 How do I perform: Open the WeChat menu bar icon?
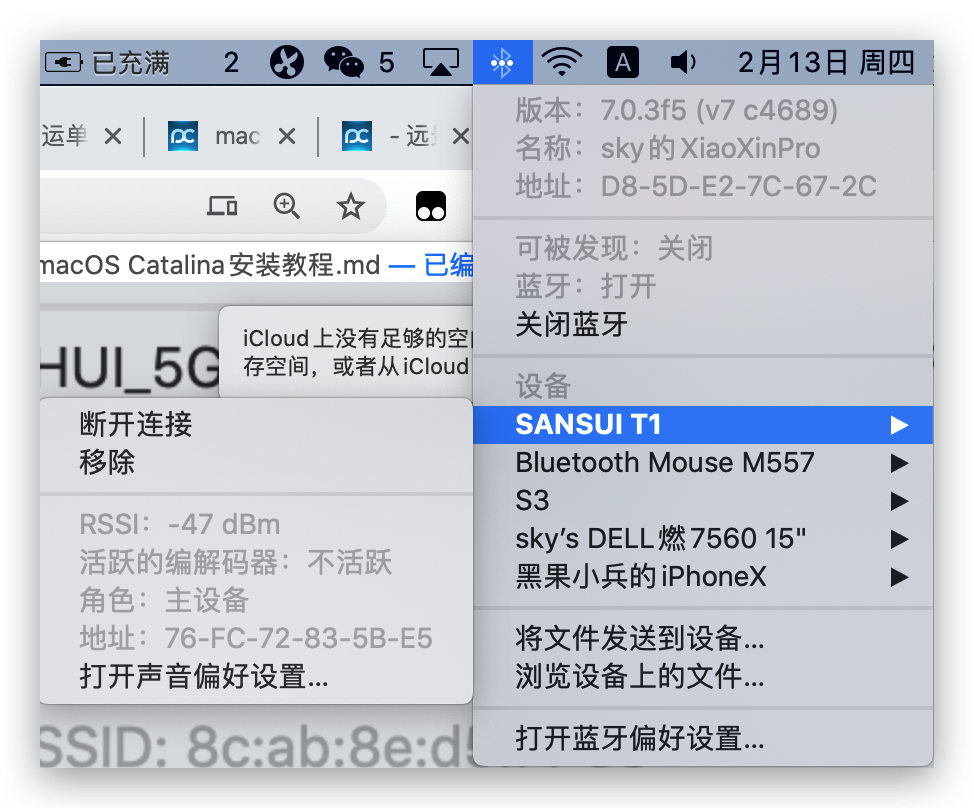click(x=344, y=62)
